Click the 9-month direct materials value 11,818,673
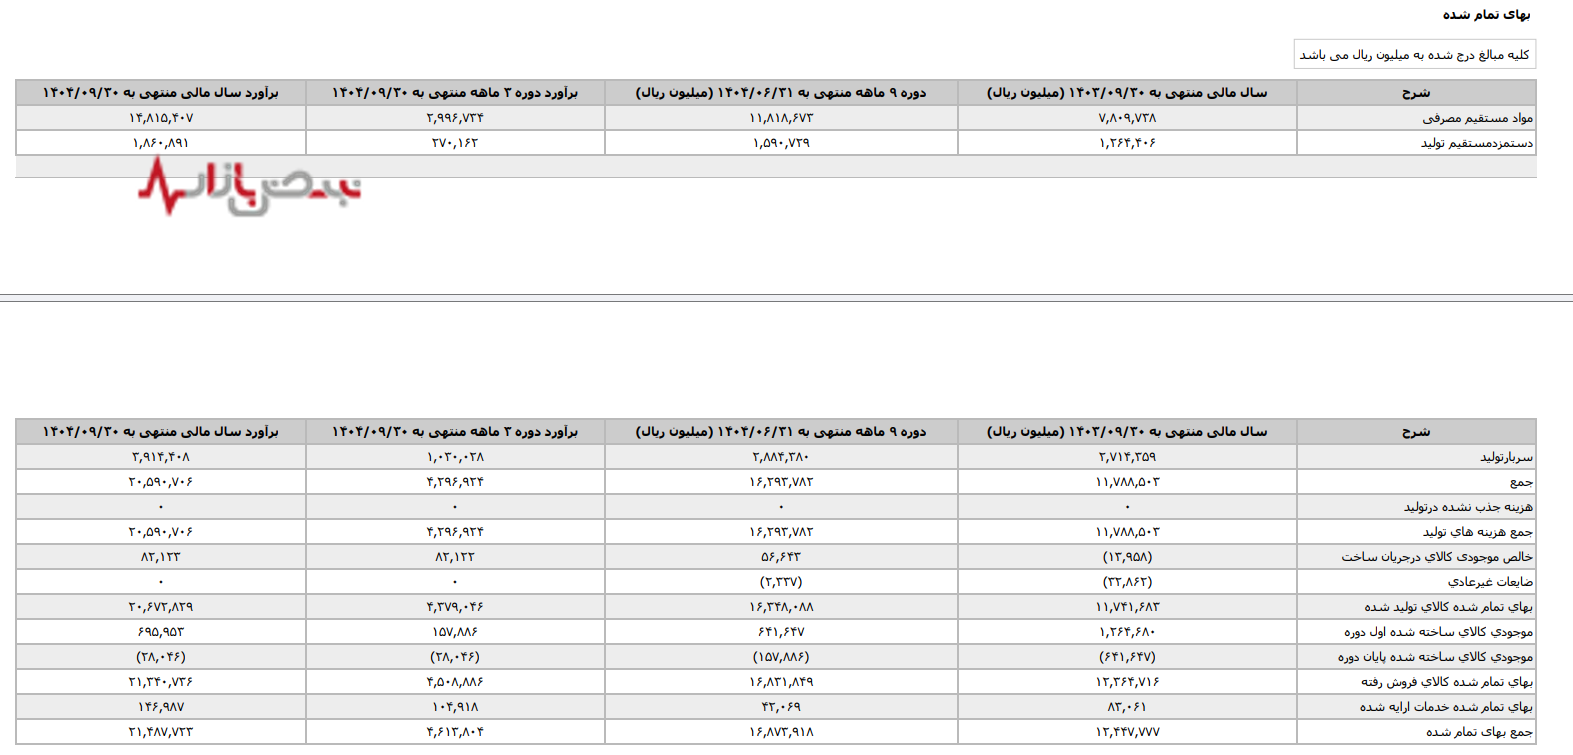Image resolution: width=1573 pixels, height=755 pixels. point(781,118)
